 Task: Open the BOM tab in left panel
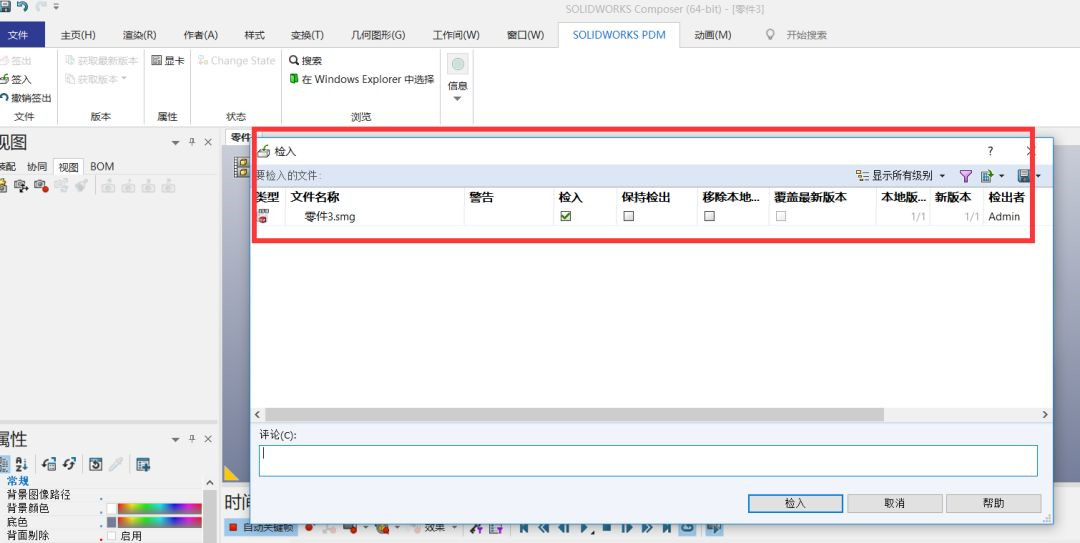[x=102, y=167]
